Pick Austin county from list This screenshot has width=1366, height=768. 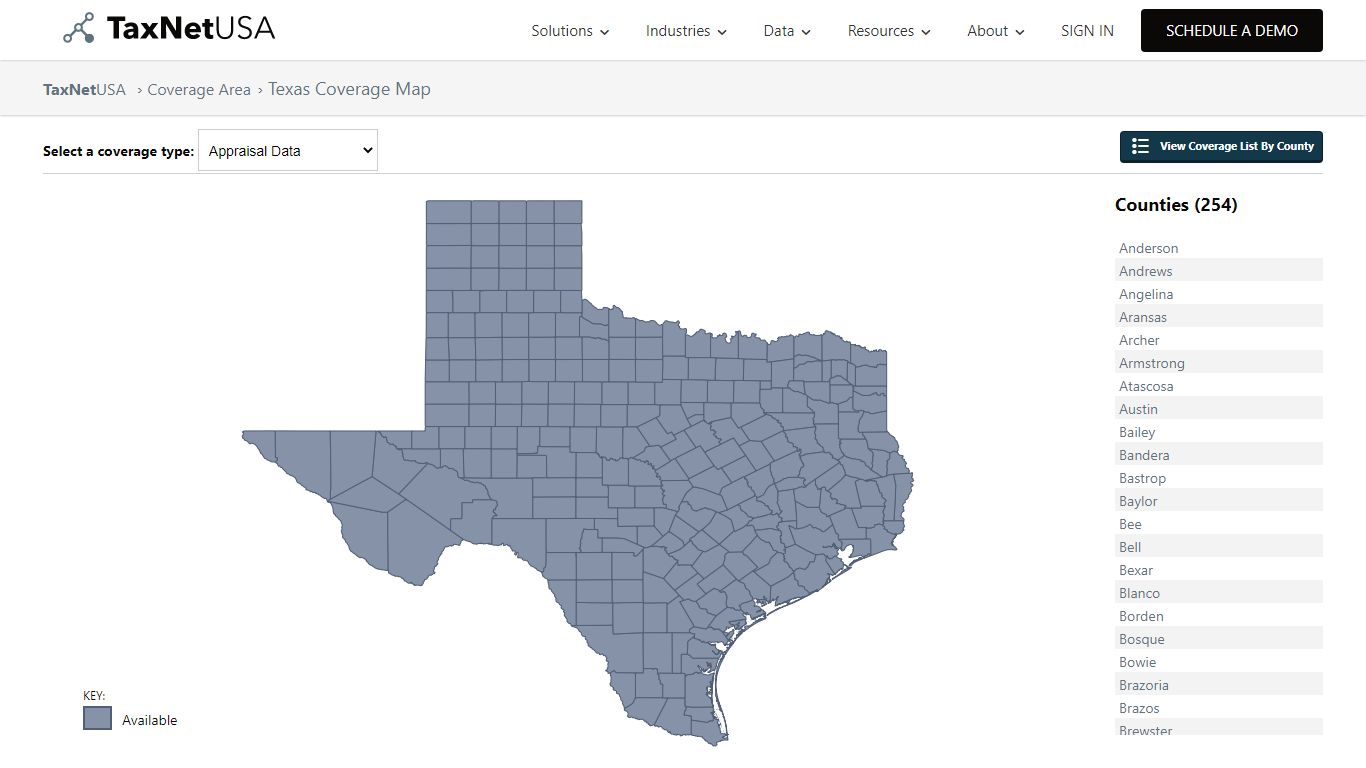[x=1219, y=409]
